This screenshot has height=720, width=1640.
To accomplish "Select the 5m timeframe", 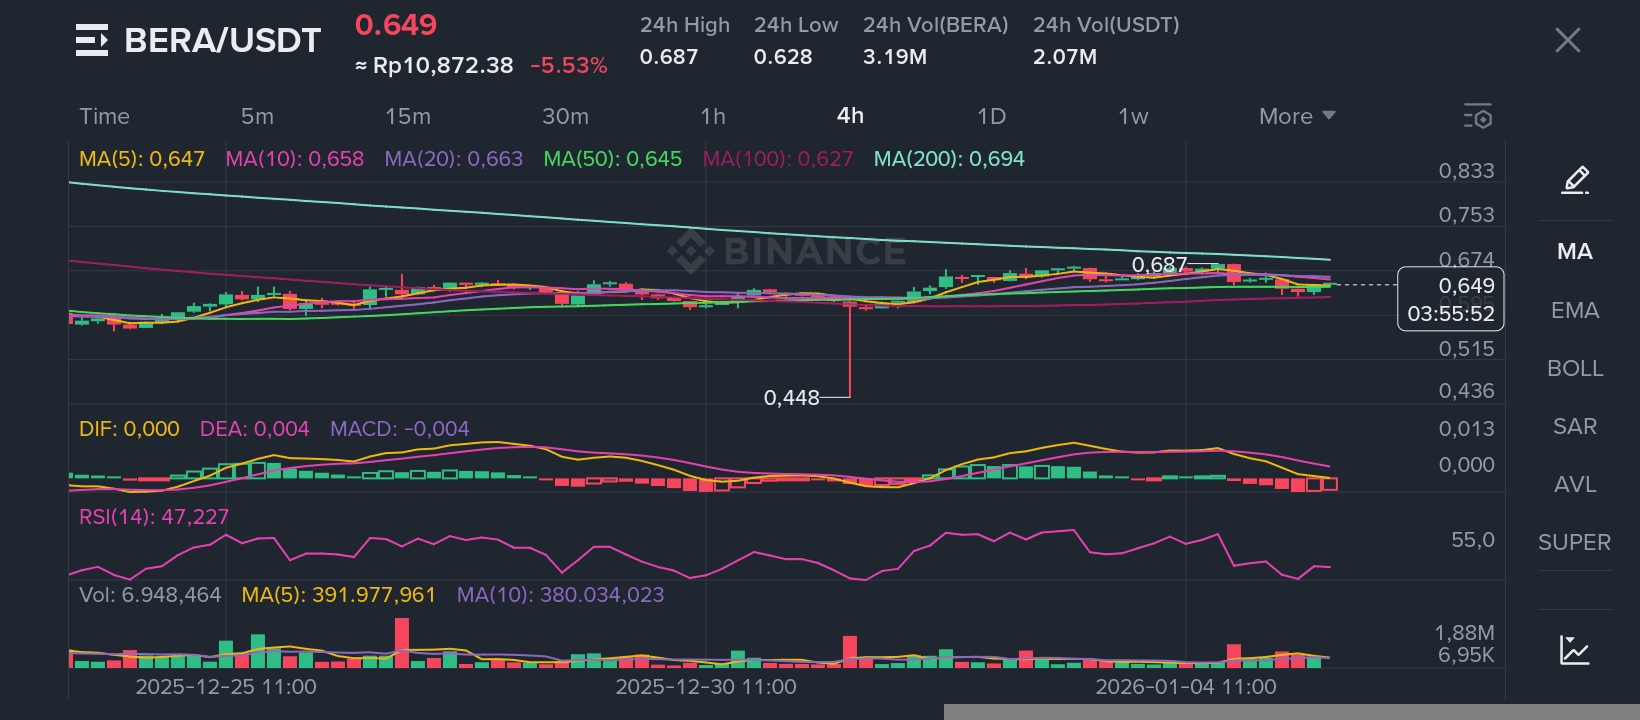I will click(257, 116).
